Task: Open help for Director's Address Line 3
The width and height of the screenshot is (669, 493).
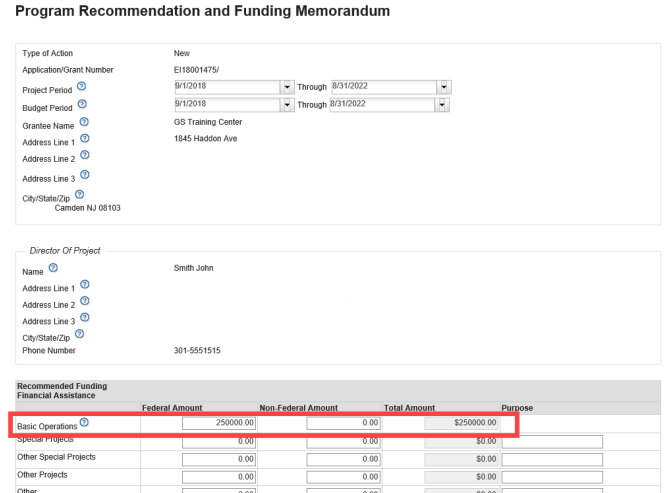Action: point(86,318)
